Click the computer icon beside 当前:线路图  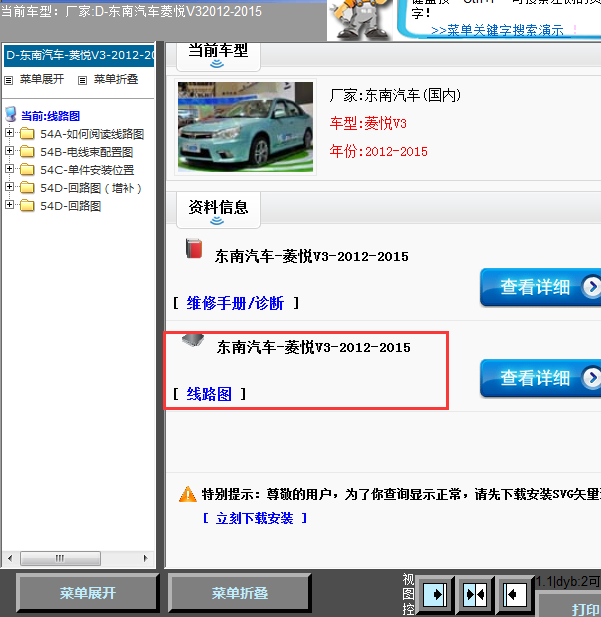(x=11, y=115)
